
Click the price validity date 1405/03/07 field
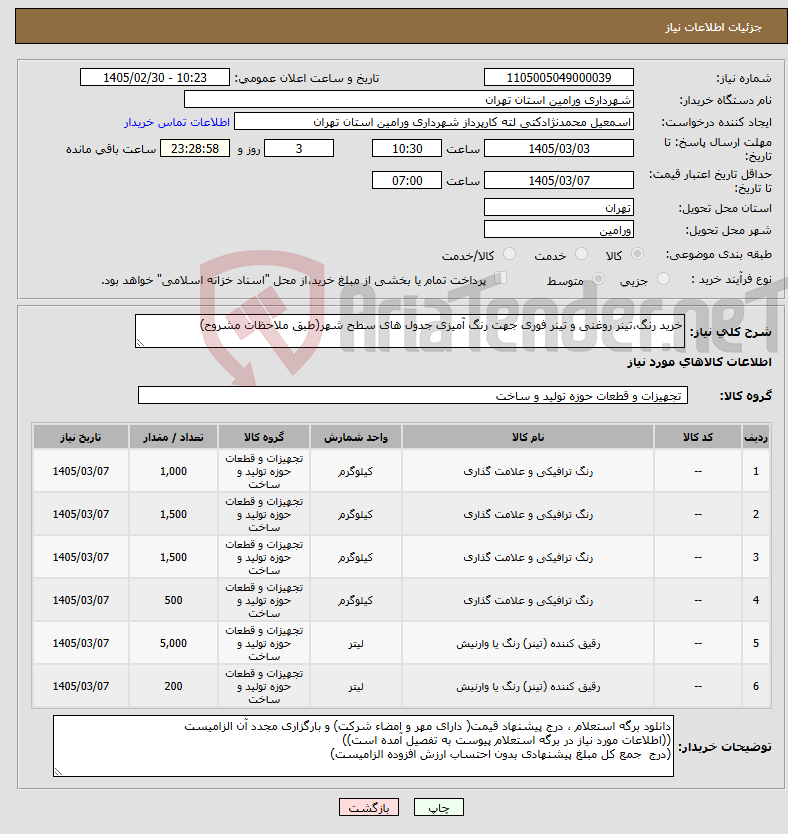click(559, 180)
